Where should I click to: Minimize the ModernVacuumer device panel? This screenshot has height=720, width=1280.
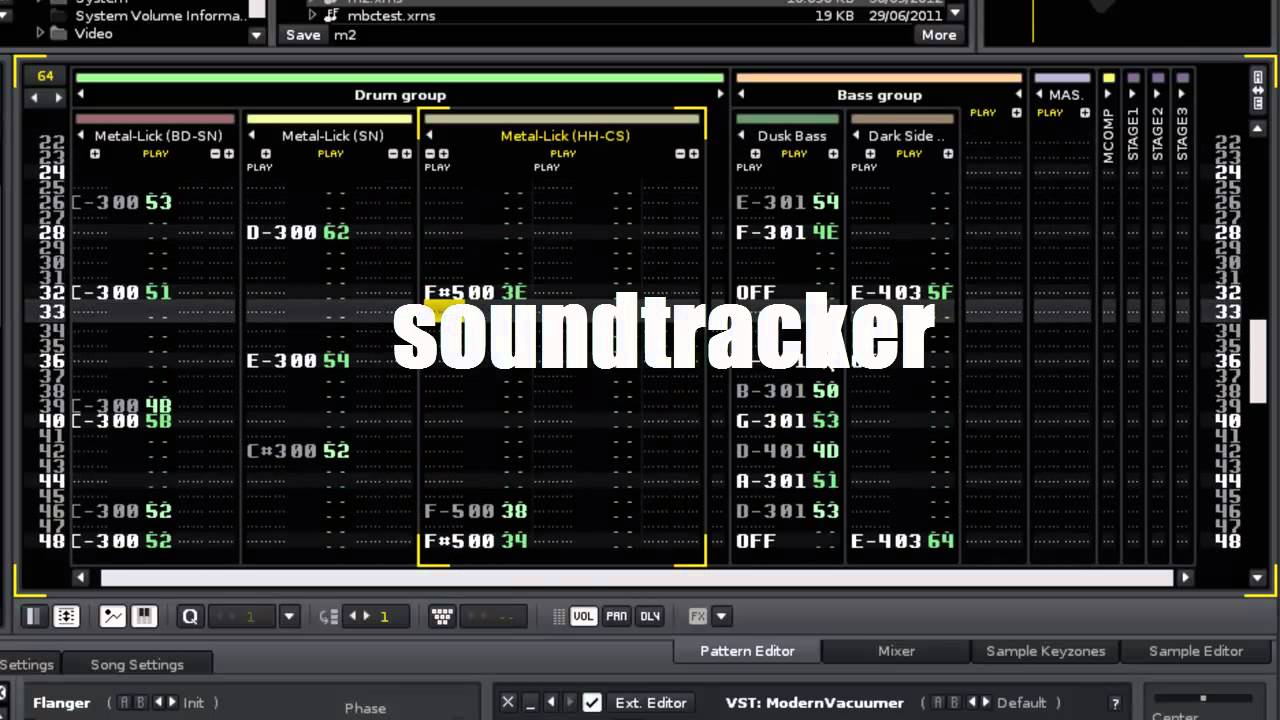pyautogui.click(x=530, y=702)
